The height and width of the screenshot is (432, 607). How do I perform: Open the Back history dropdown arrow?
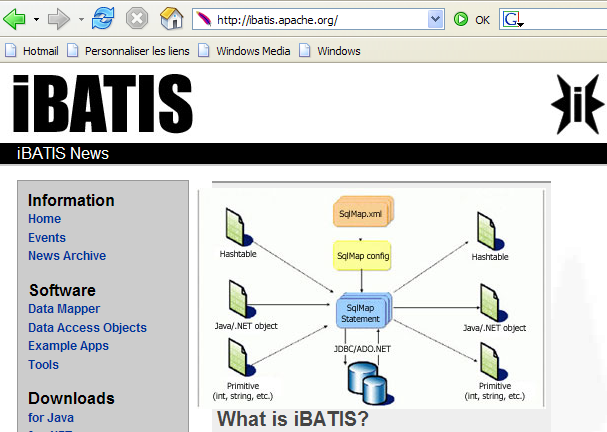[x=36, y=19]
